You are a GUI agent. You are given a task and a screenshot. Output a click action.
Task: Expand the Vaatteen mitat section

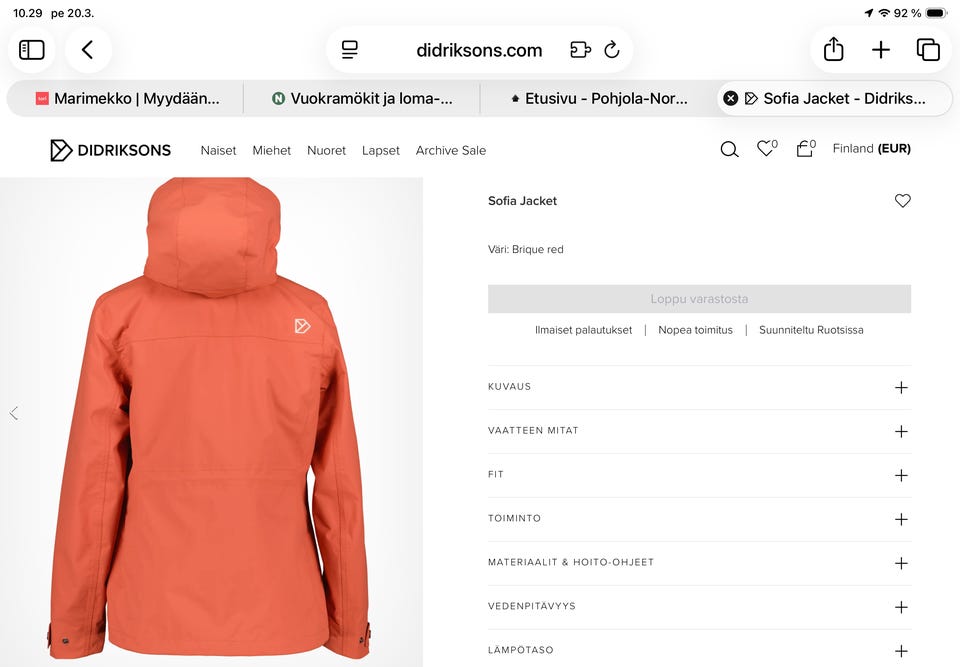tap(901, 431)
